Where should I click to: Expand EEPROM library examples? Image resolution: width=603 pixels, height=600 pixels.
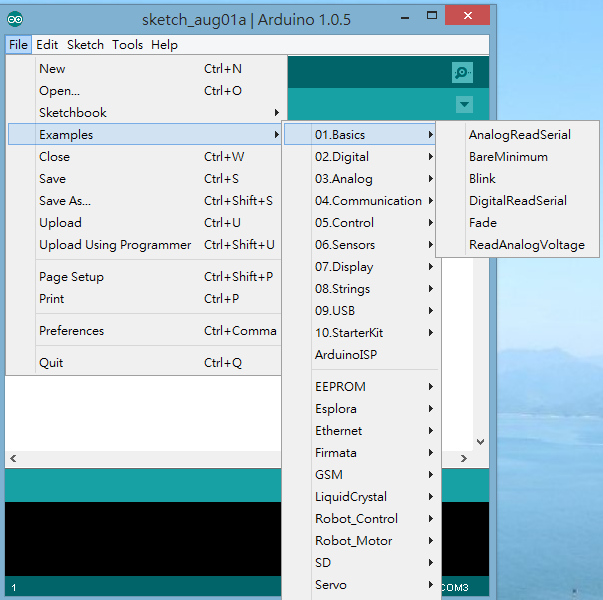pyautogui.click(x=361, y=387)
